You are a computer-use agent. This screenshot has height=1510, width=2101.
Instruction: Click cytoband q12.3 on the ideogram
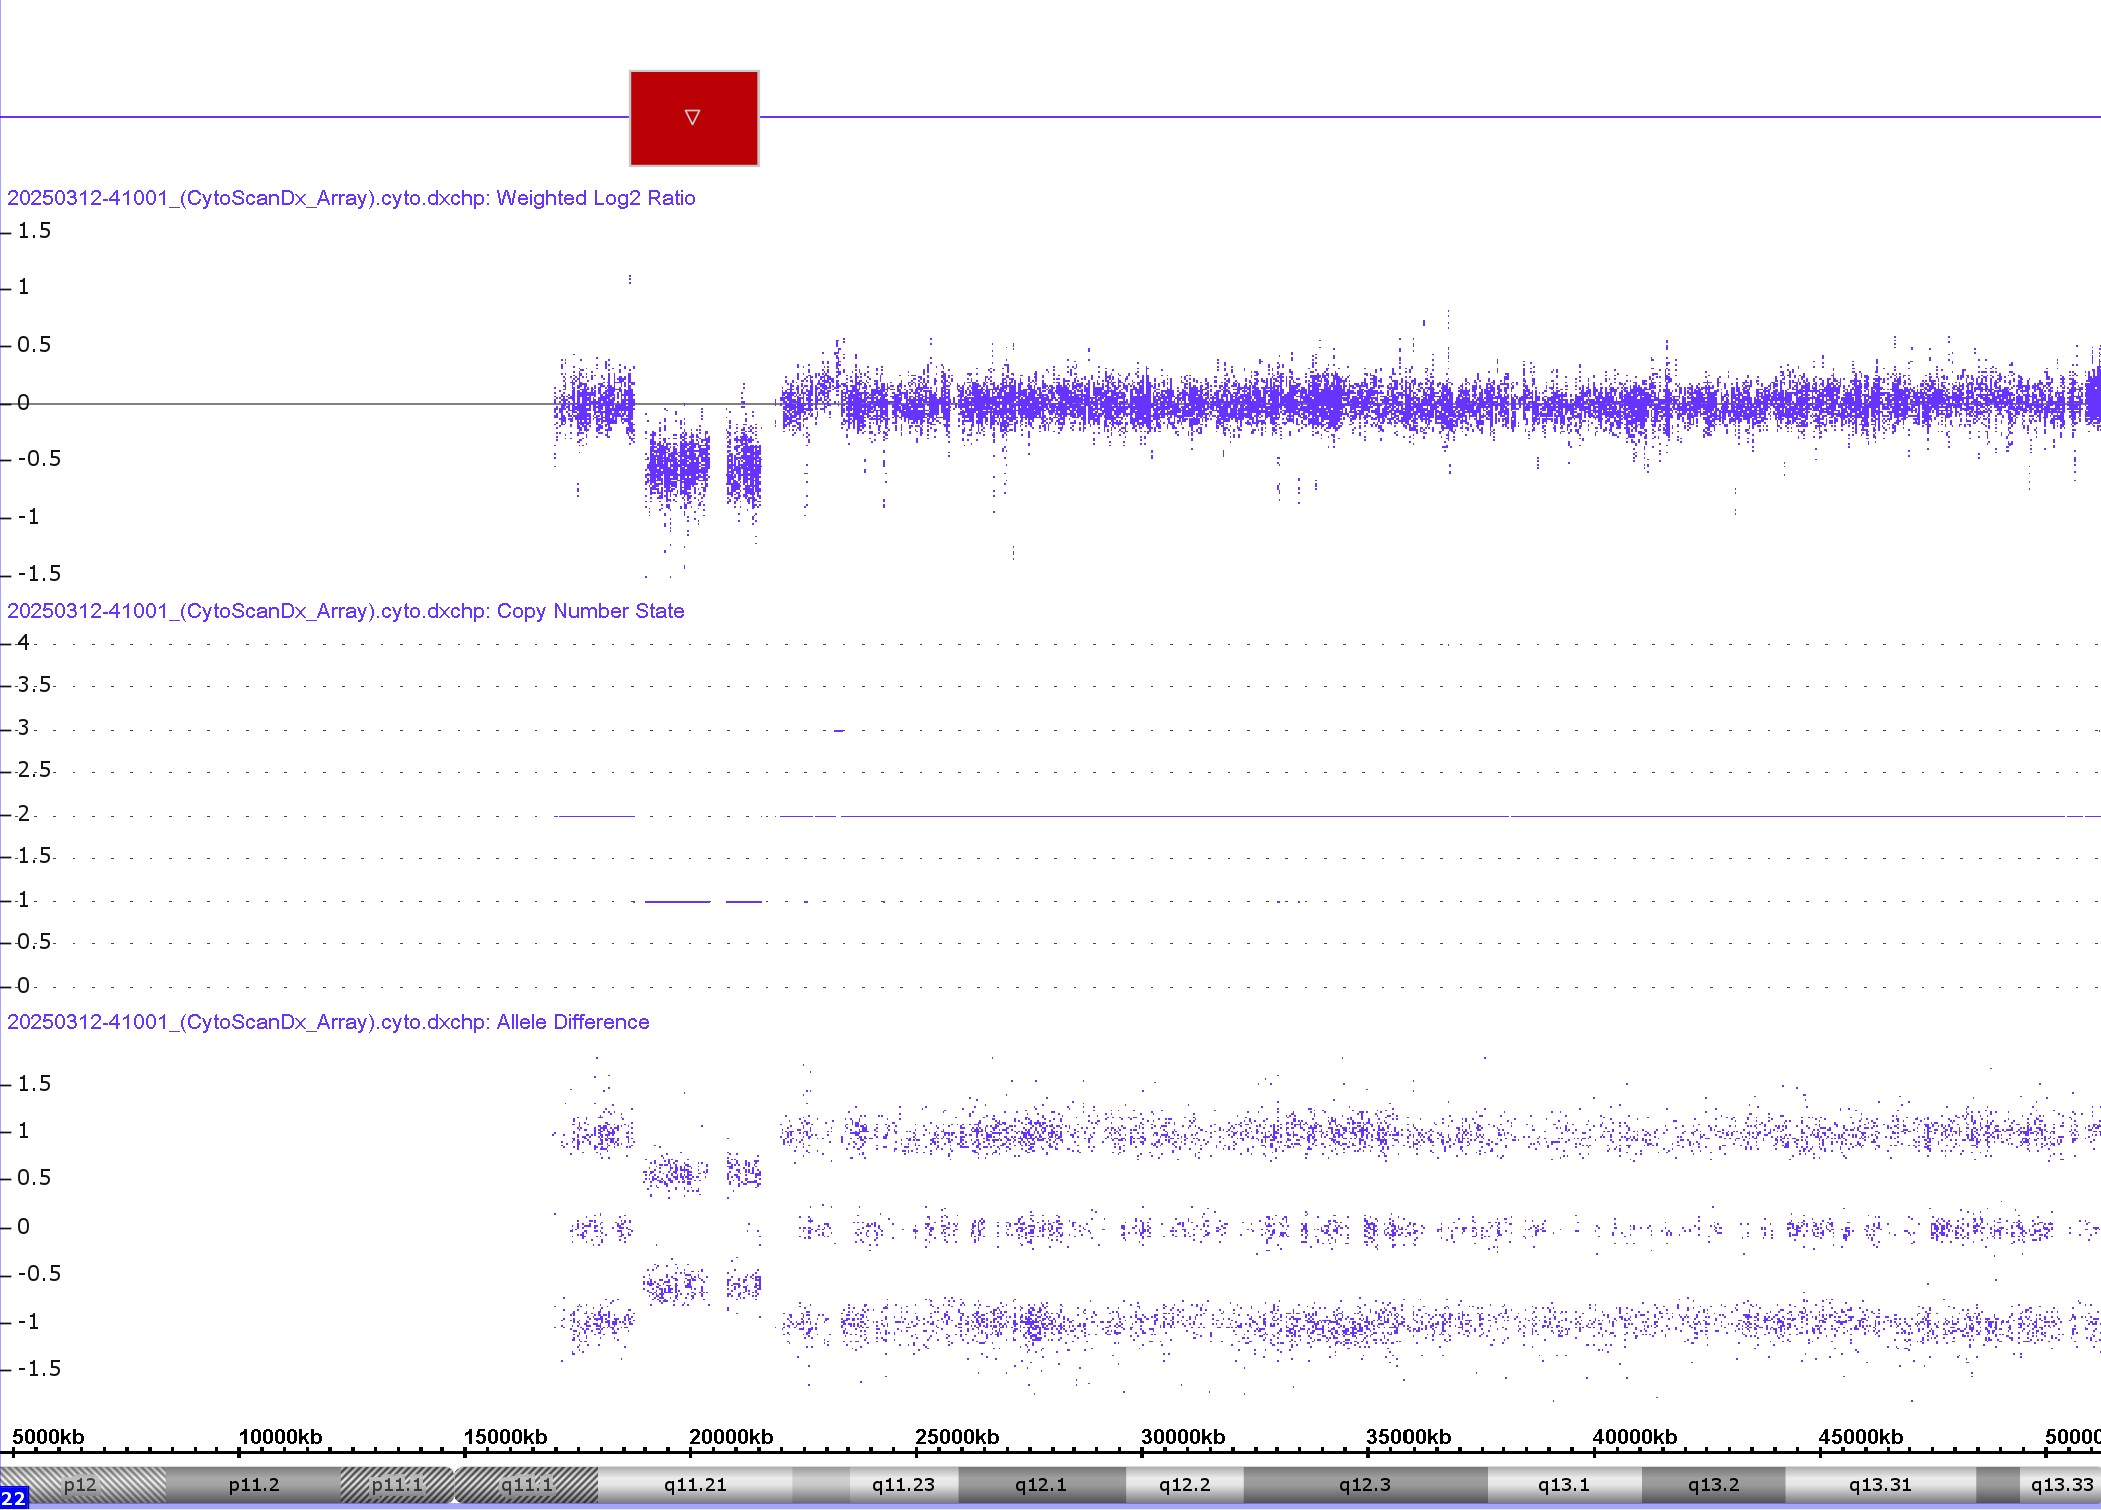pyautogui.click(x=1365, y=1485)
